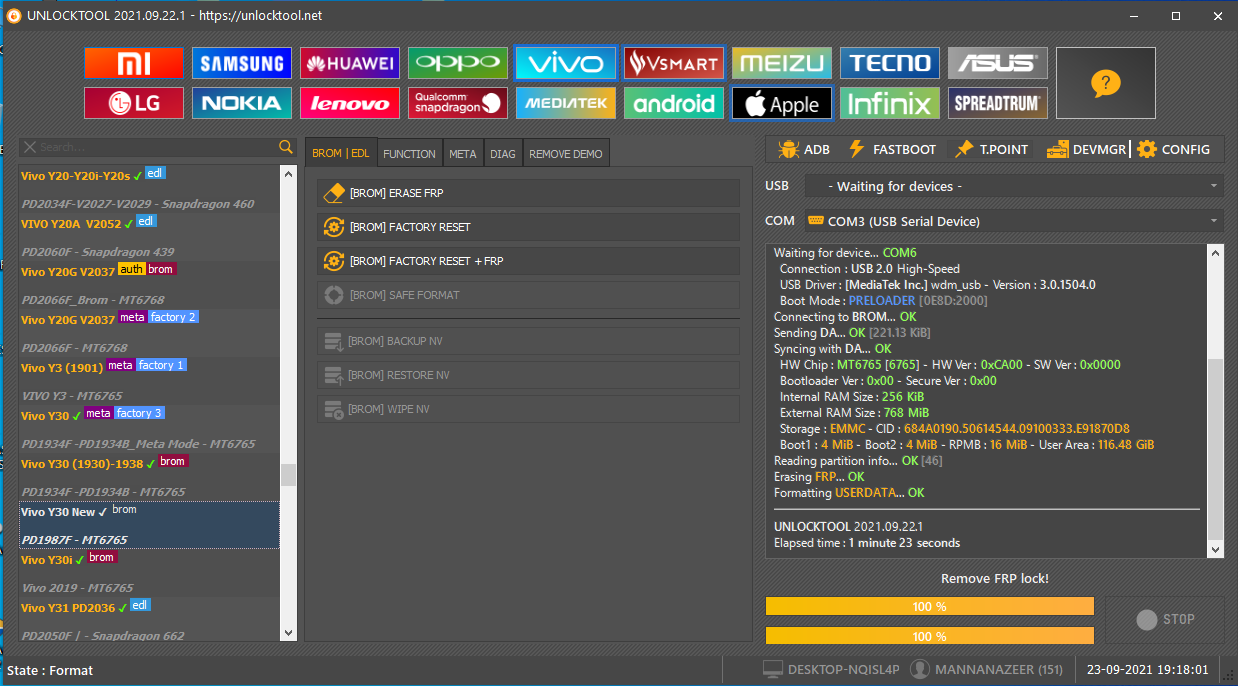Viewport: 1238px width, 686px height.
Task: Switch to the REMOVE DEMO tab
Action: (566, 153)
